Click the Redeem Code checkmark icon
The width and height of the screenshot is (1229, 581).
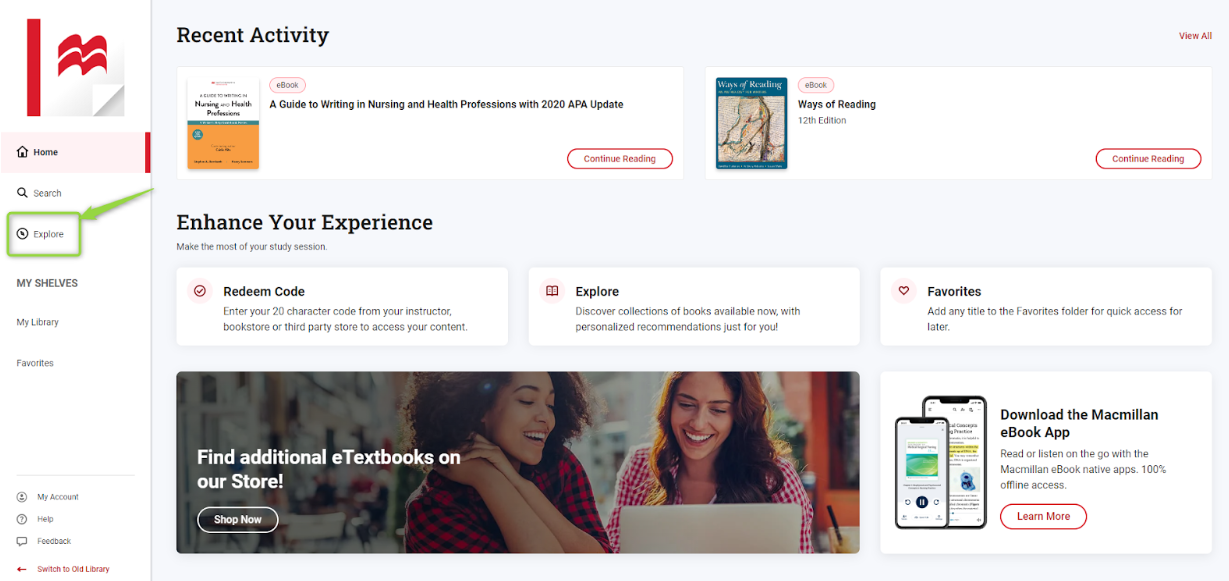point(200,291)
